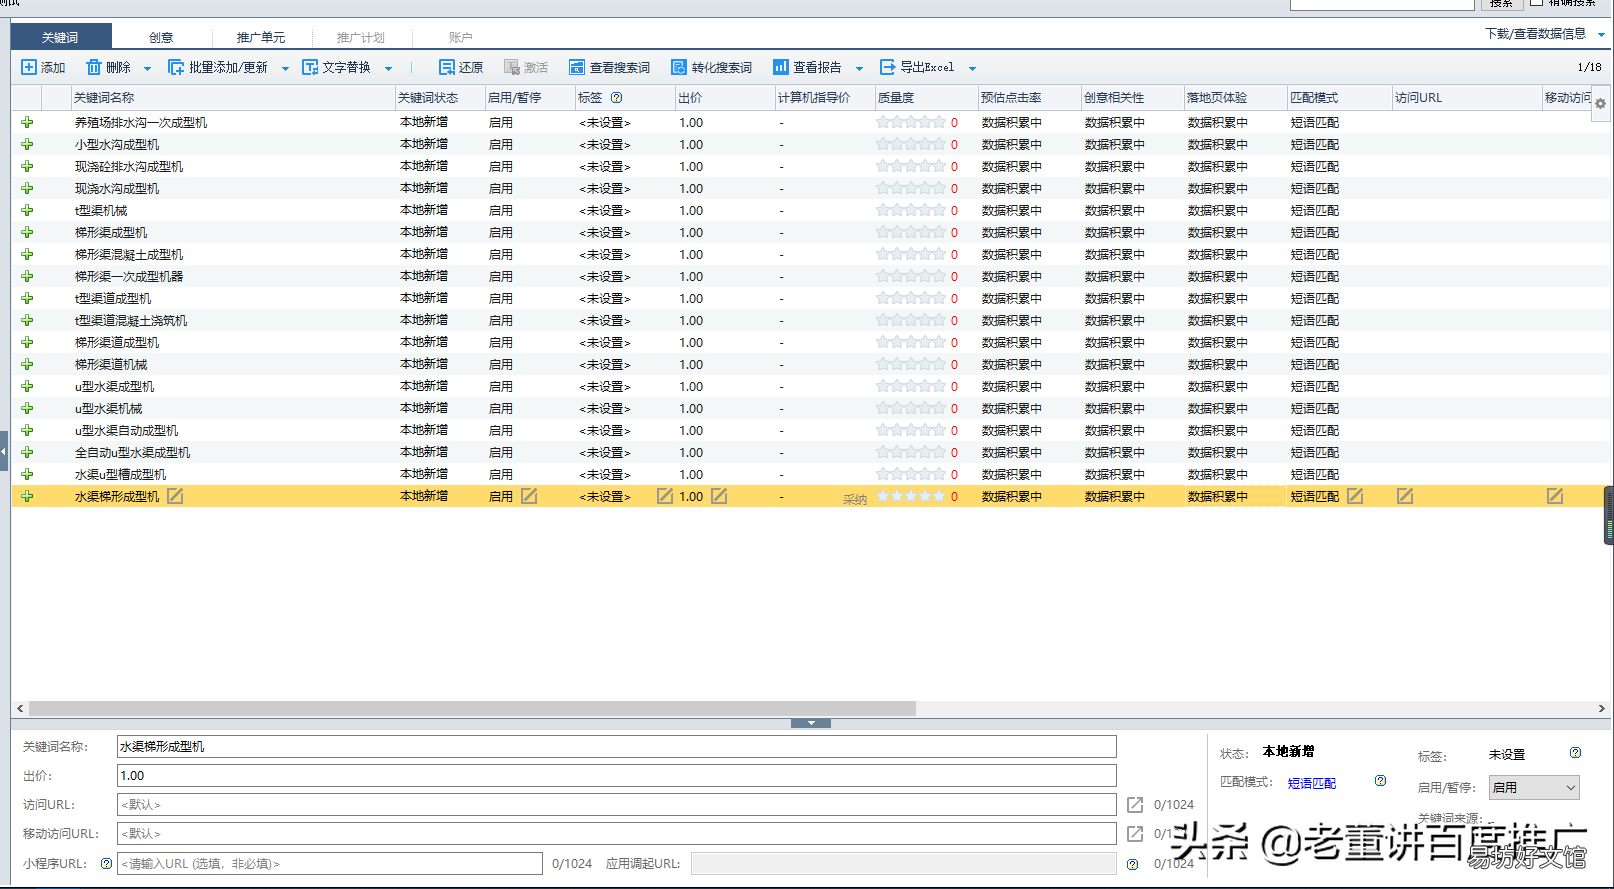Click star quality rating in 水渠梯形成型机 row
Image resolution: width=1614 pixels, height=889 pixels.
pos(911,496)
